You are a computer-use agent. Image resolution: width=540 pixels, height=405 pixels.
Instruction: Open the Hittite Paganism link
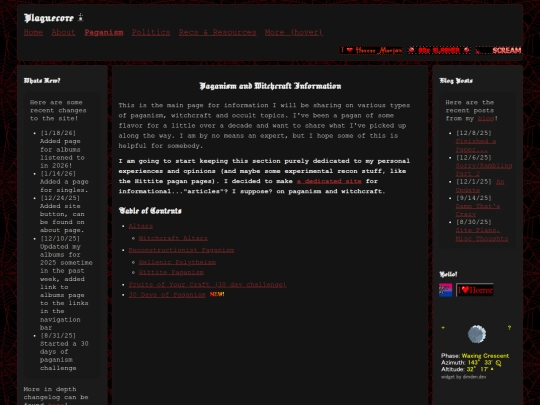(171, 272)
